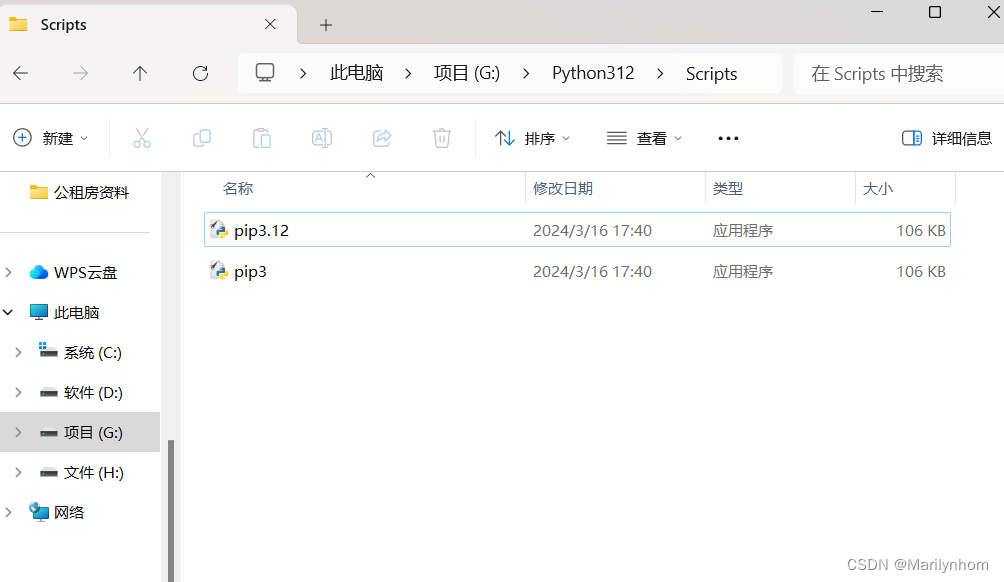Viewport: 1004px width, 582px height.
Task: Expand chevron after Python312 in address bar
Action: 660,74
